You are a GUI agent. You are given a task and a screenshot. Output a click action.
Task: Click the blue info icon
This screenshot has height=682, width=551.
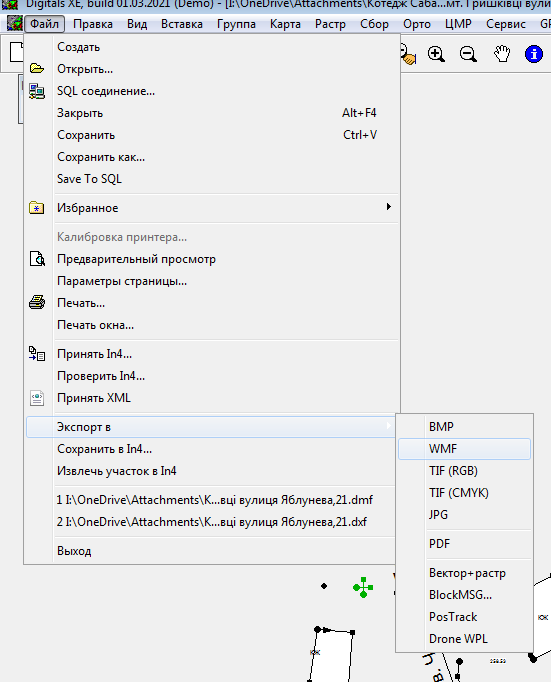coord(534,54)
